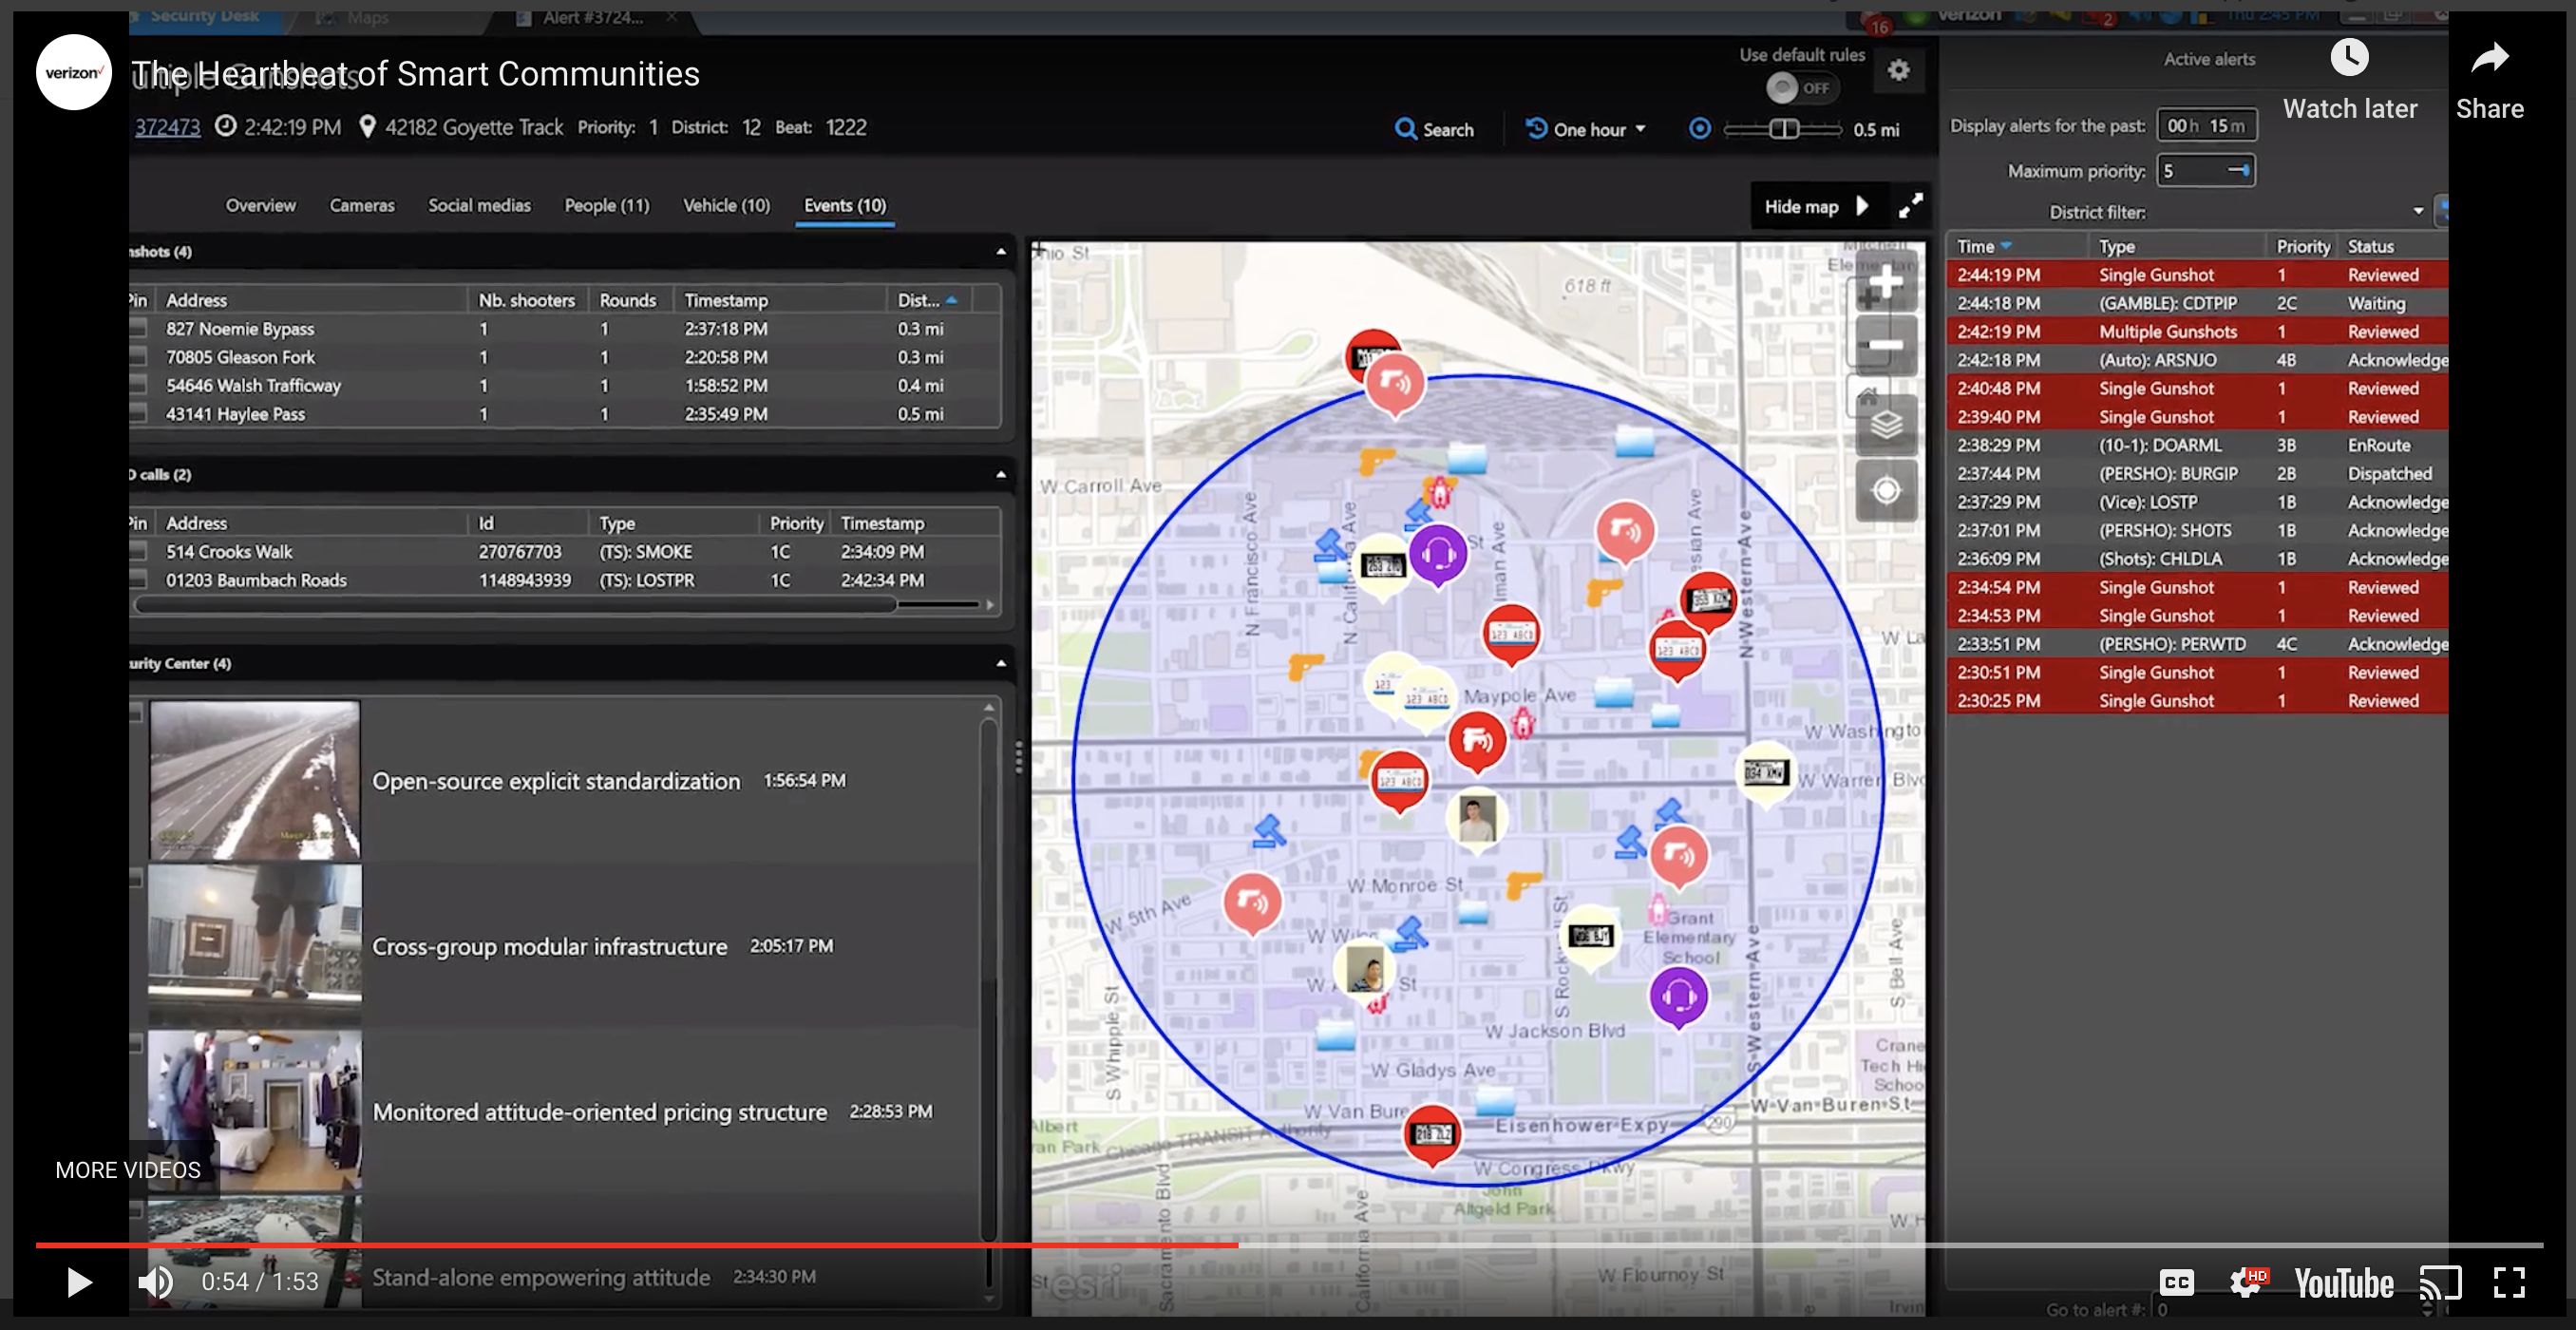The height and width of the screenshot is (1330, 2576).
Task: Collapse the gunshots (4) section
Action: click(x=1001, y=251)
